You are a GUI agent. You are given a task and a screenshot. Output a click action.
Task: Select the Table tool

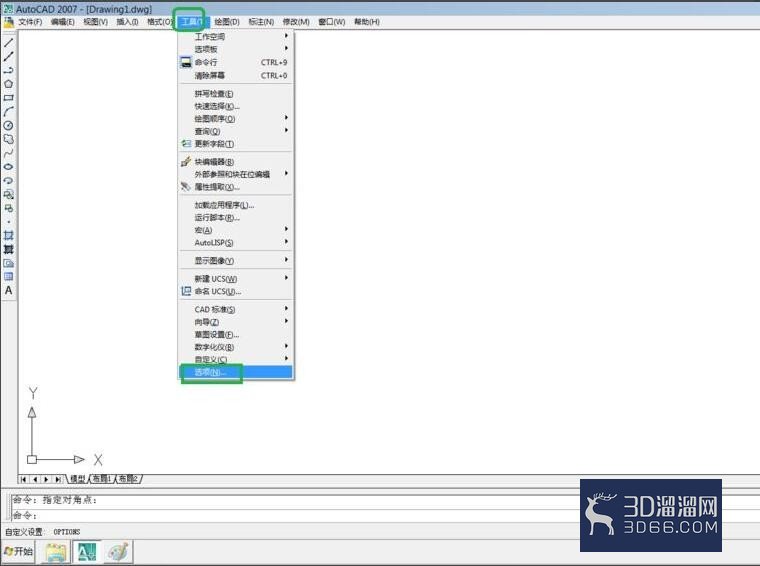pos(8,277)
